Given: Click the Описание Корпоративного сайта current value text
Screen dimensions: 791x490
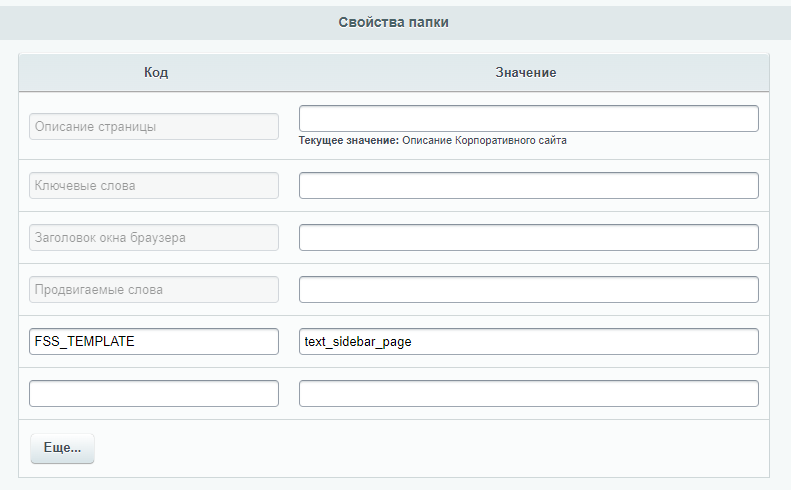Looking at the screenshot, I should click(x=484, y=140).
